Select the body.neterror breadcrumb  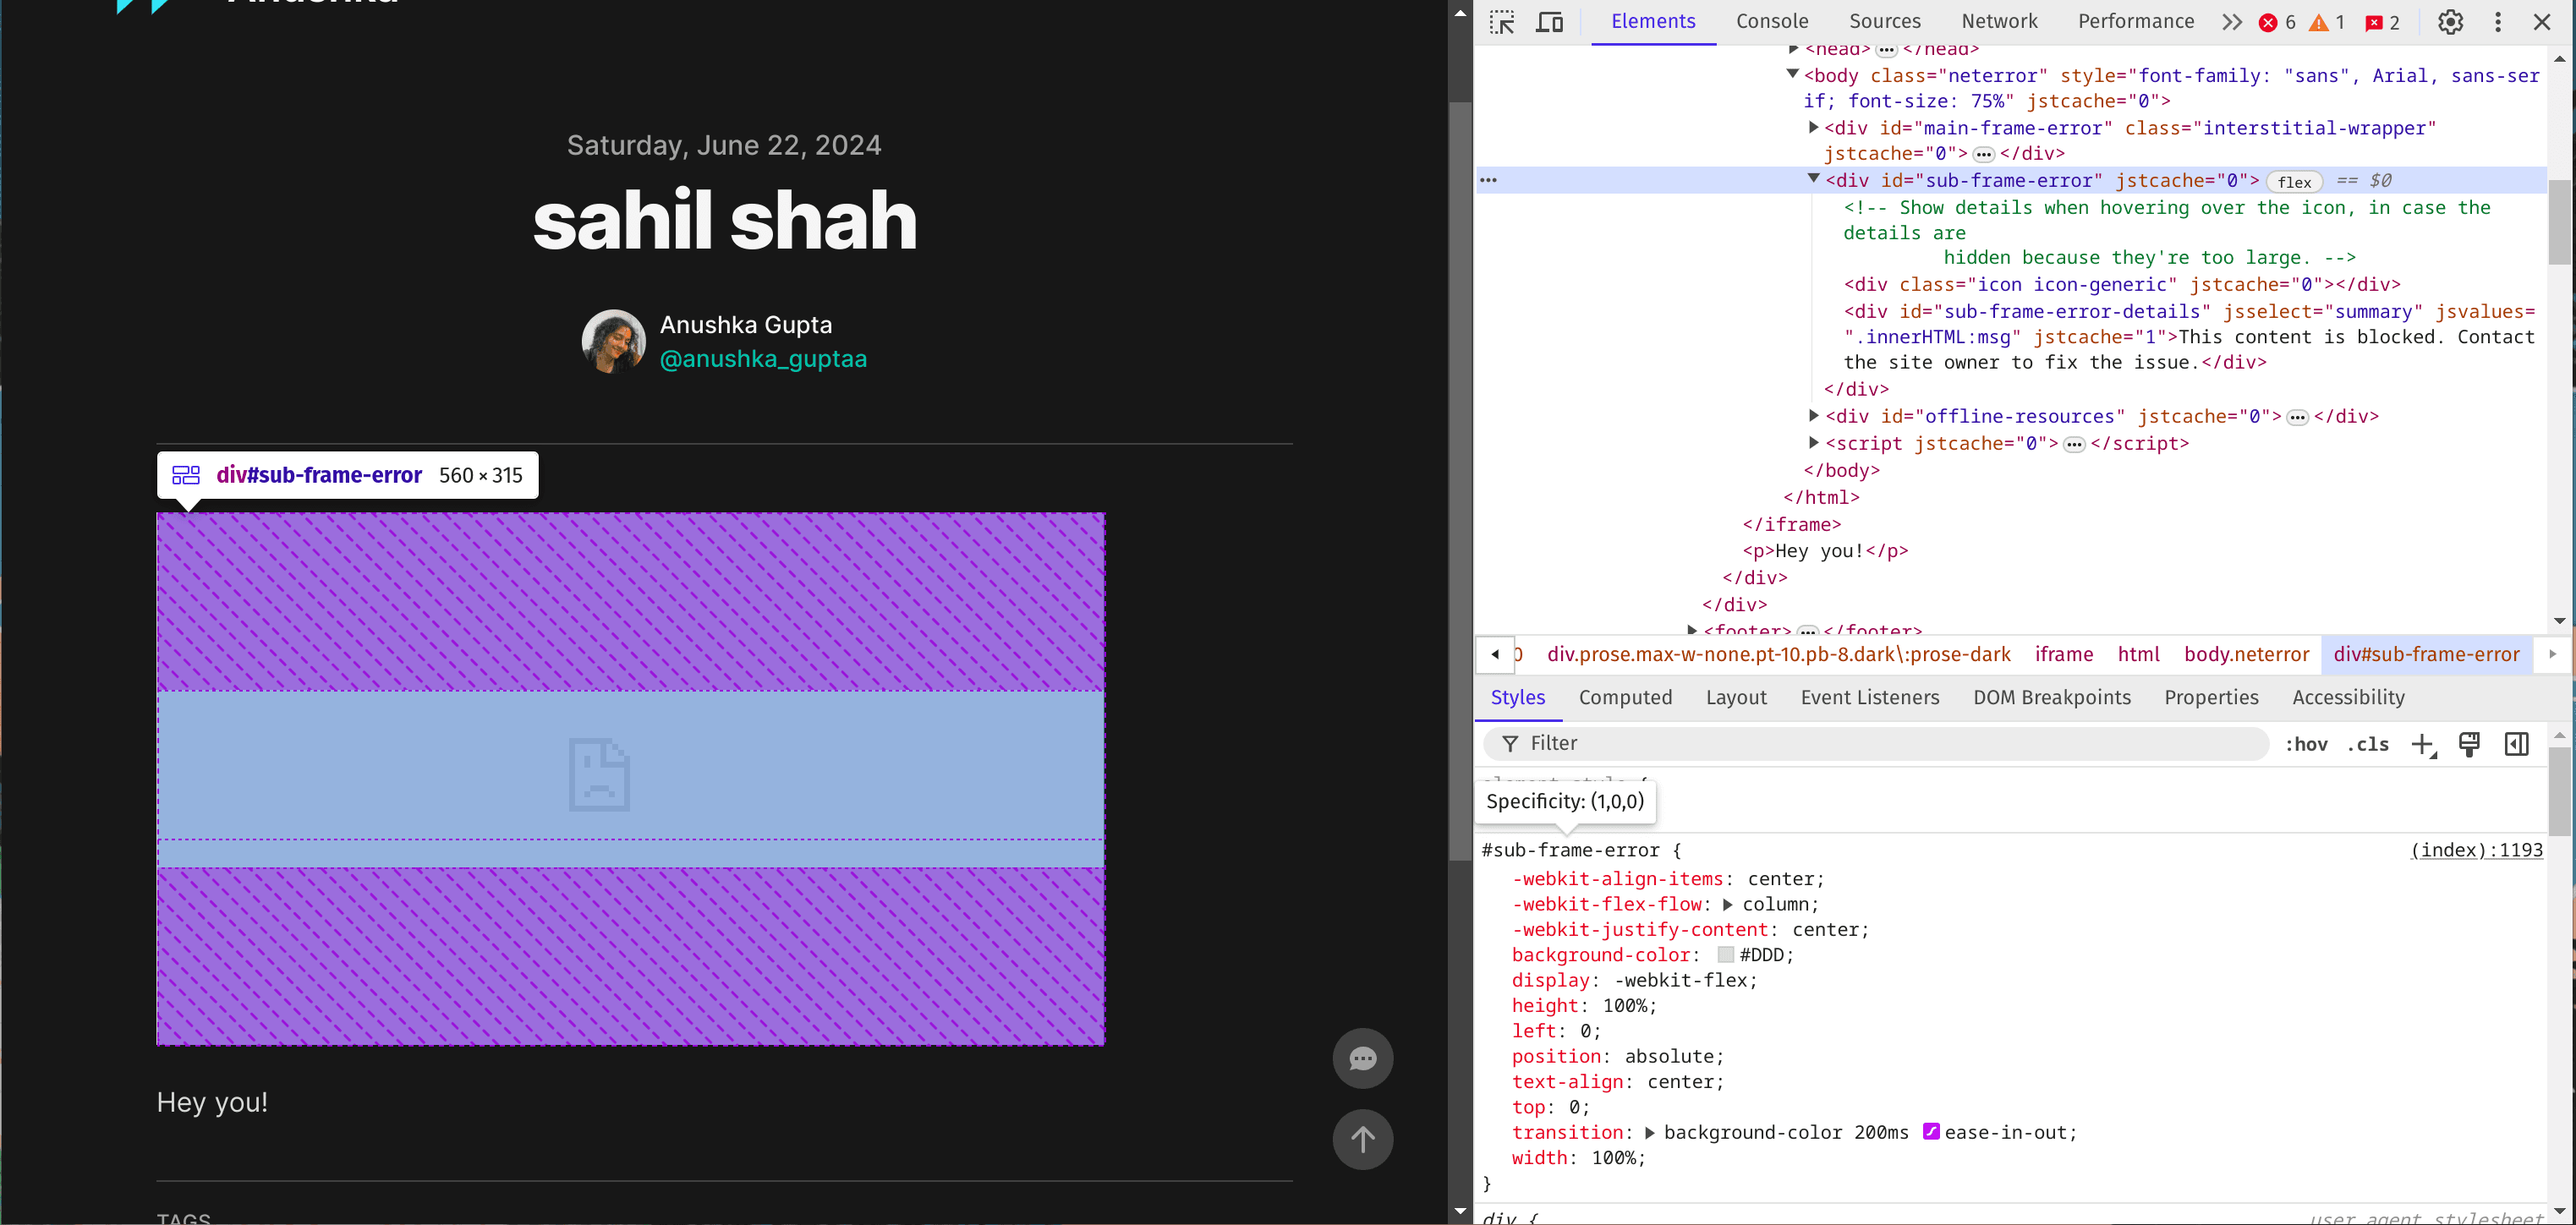(x=2246, y=654)
